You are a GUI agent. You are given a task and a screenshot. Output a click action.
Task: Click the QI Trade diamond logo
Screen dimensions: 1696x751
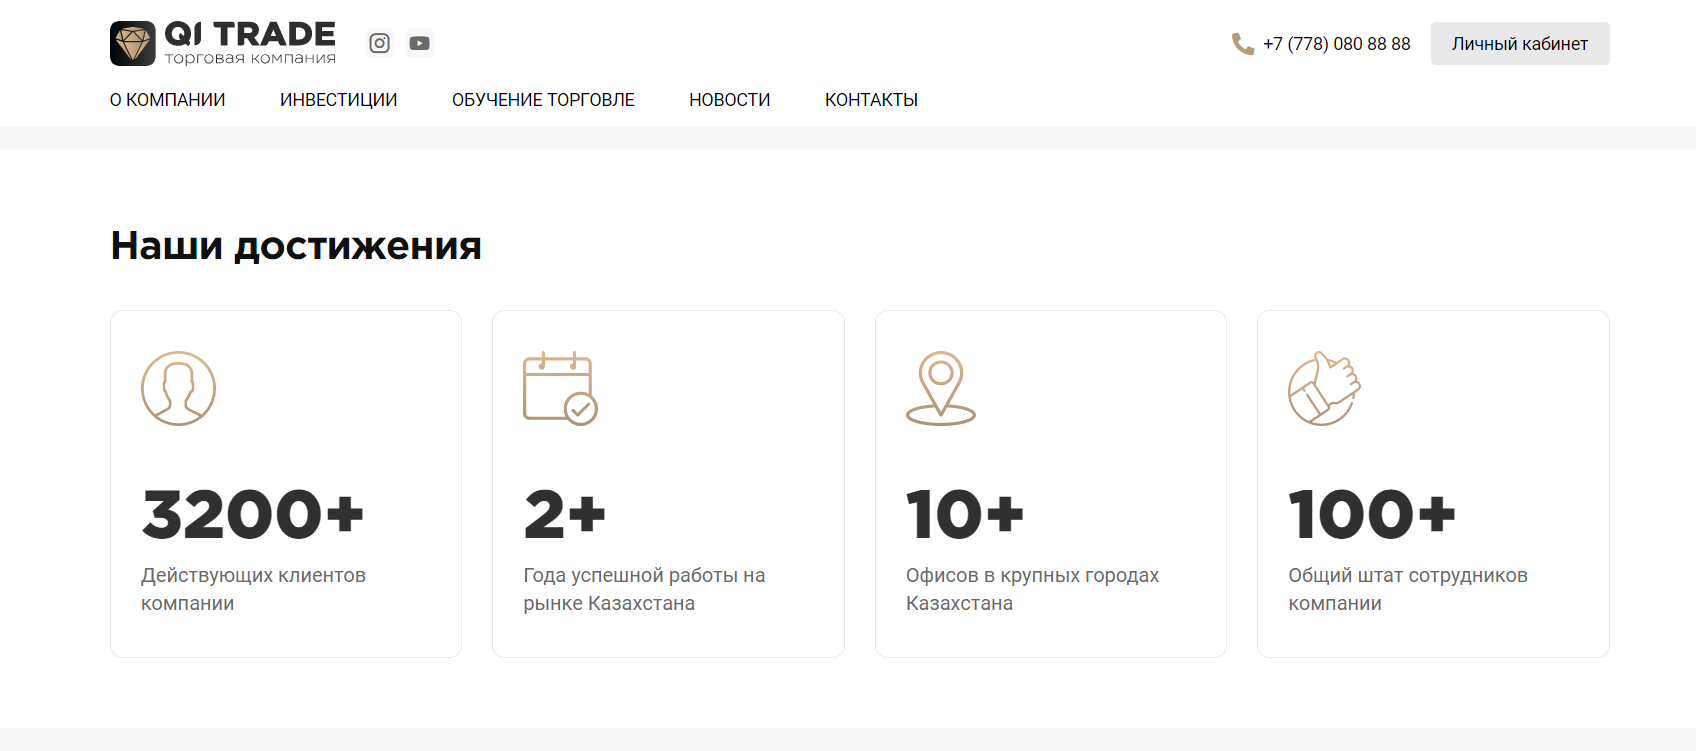[133, 44]
